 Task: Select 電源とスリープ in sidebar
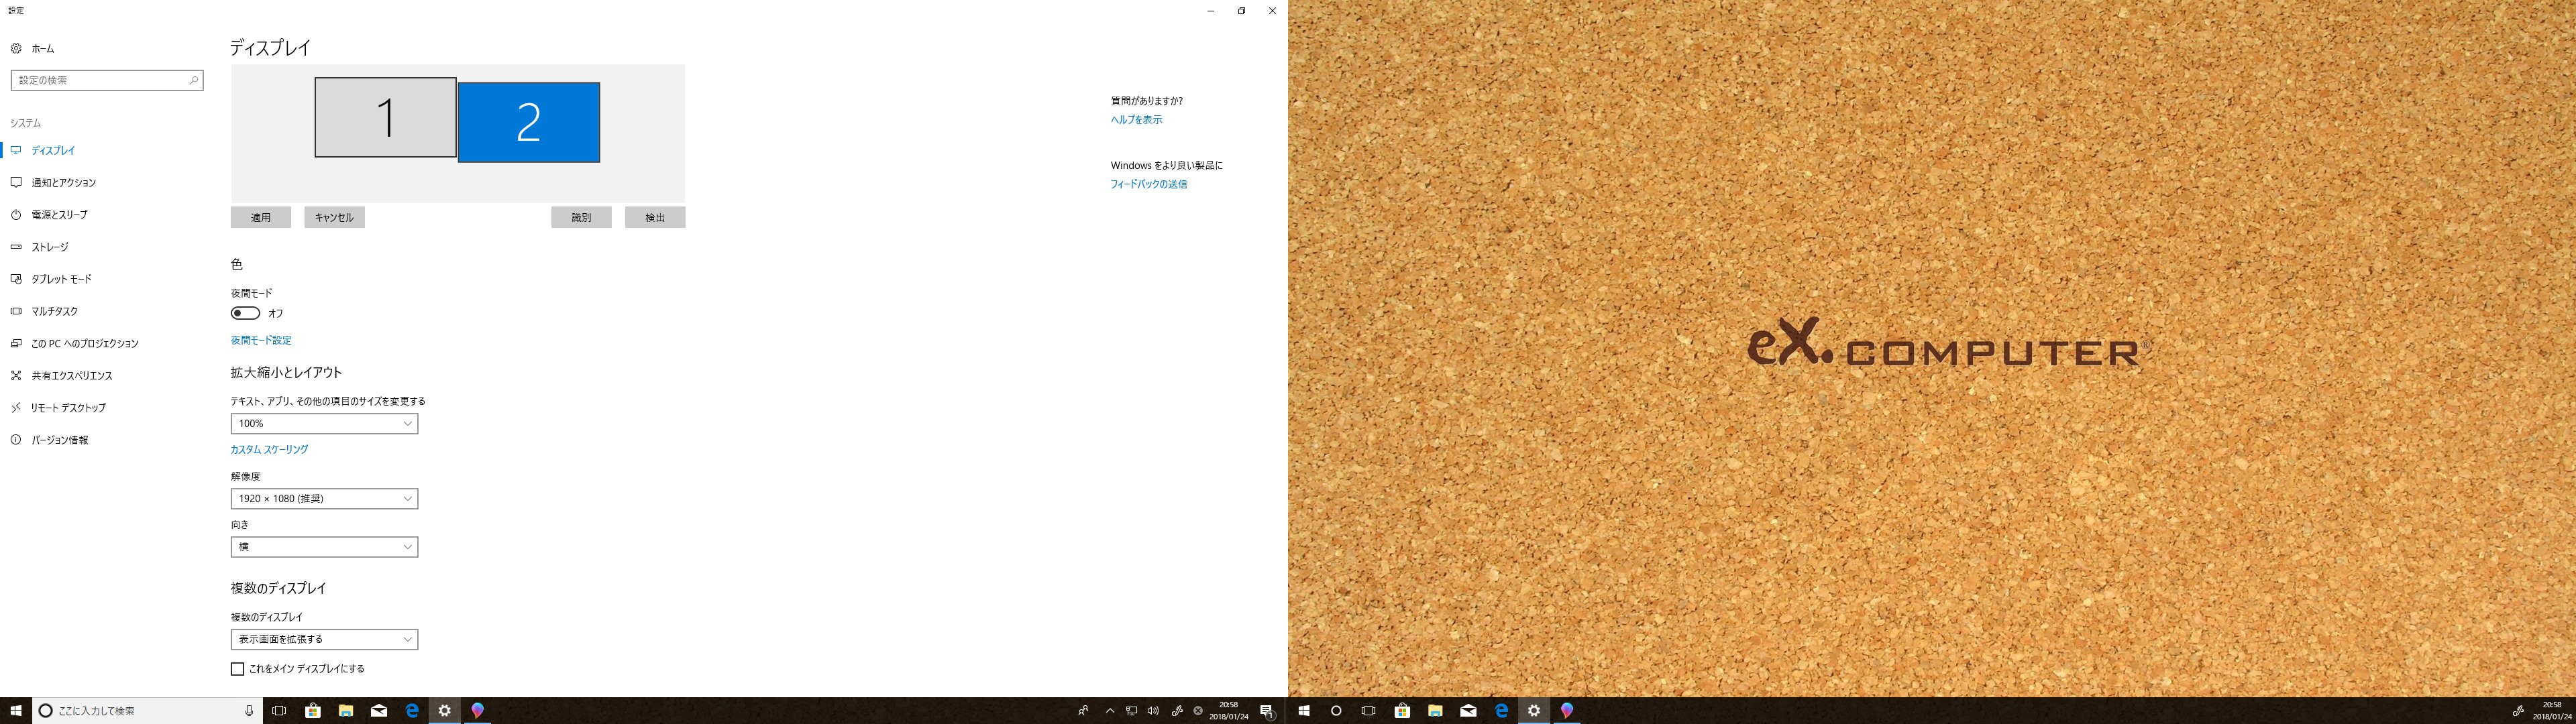[x=59, y=215]
